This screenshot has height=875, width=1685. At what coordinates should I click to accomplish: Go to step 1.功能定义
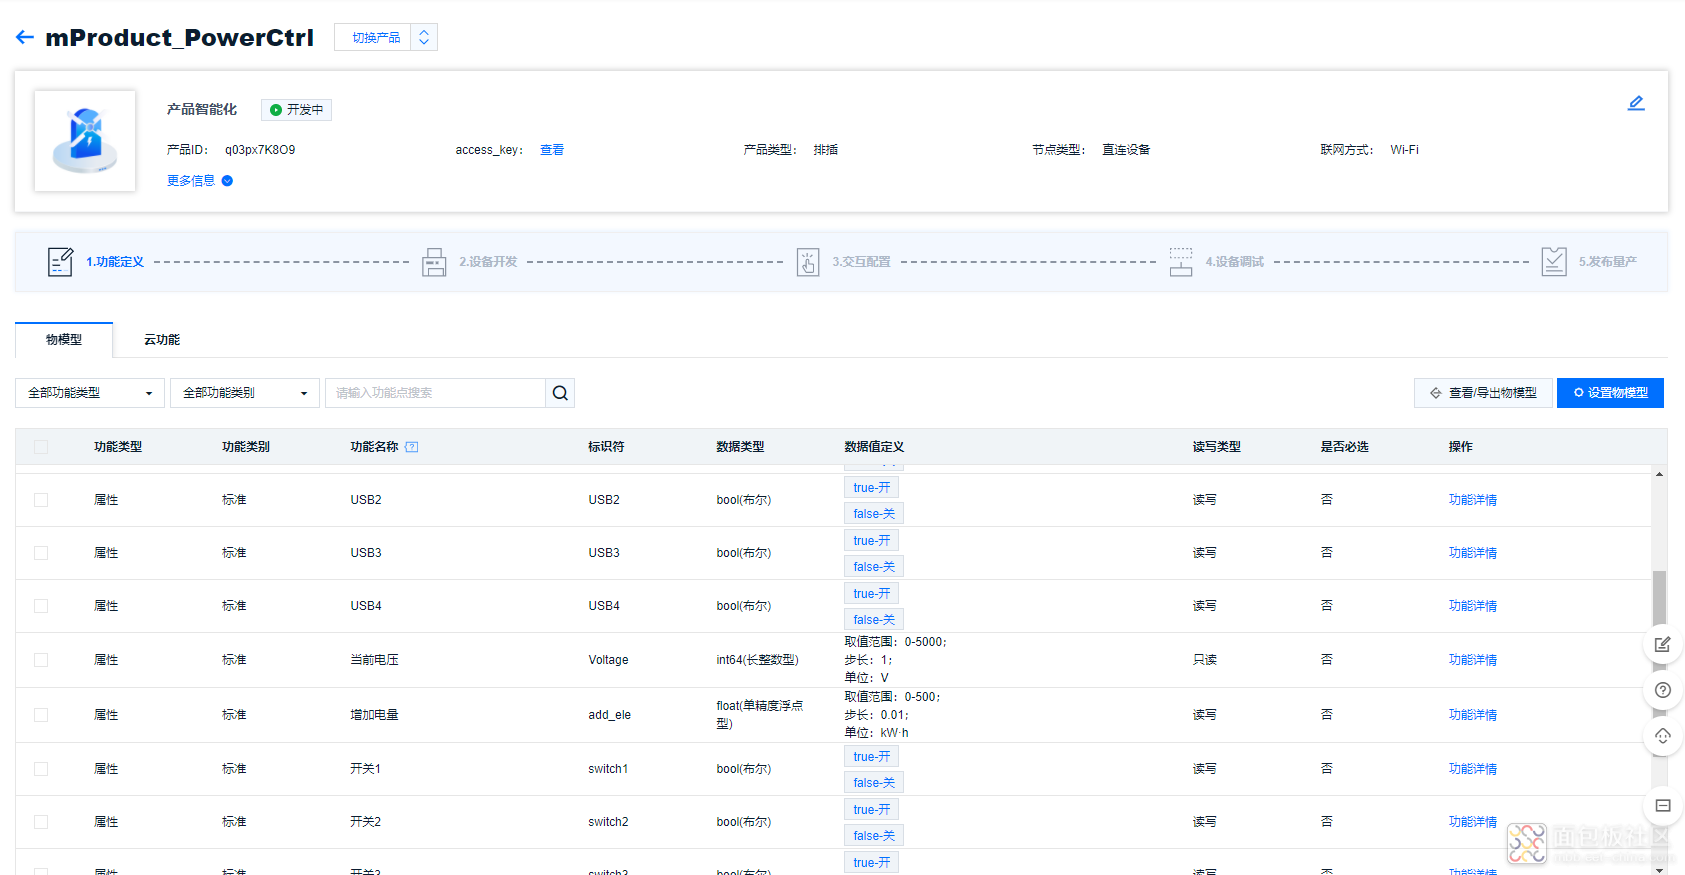(115, 262)
